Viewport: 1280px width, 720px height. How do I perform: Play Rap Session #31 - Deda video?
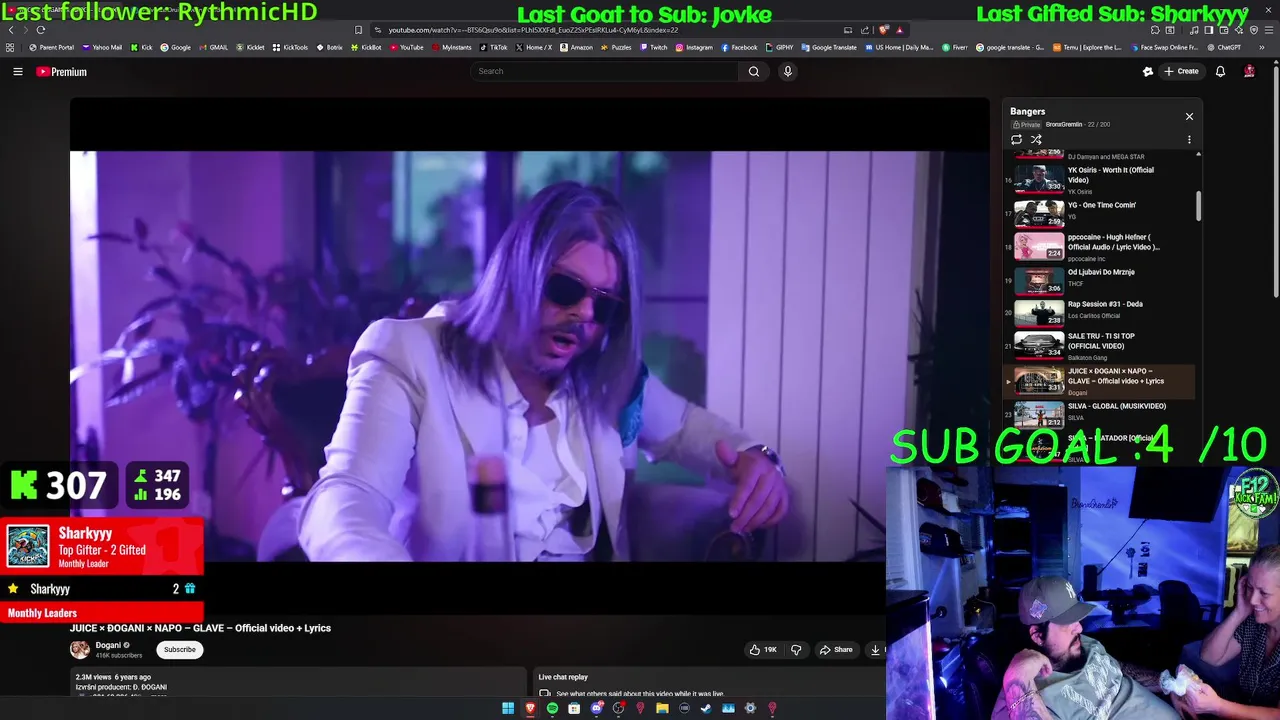[x=1100, y=313]
